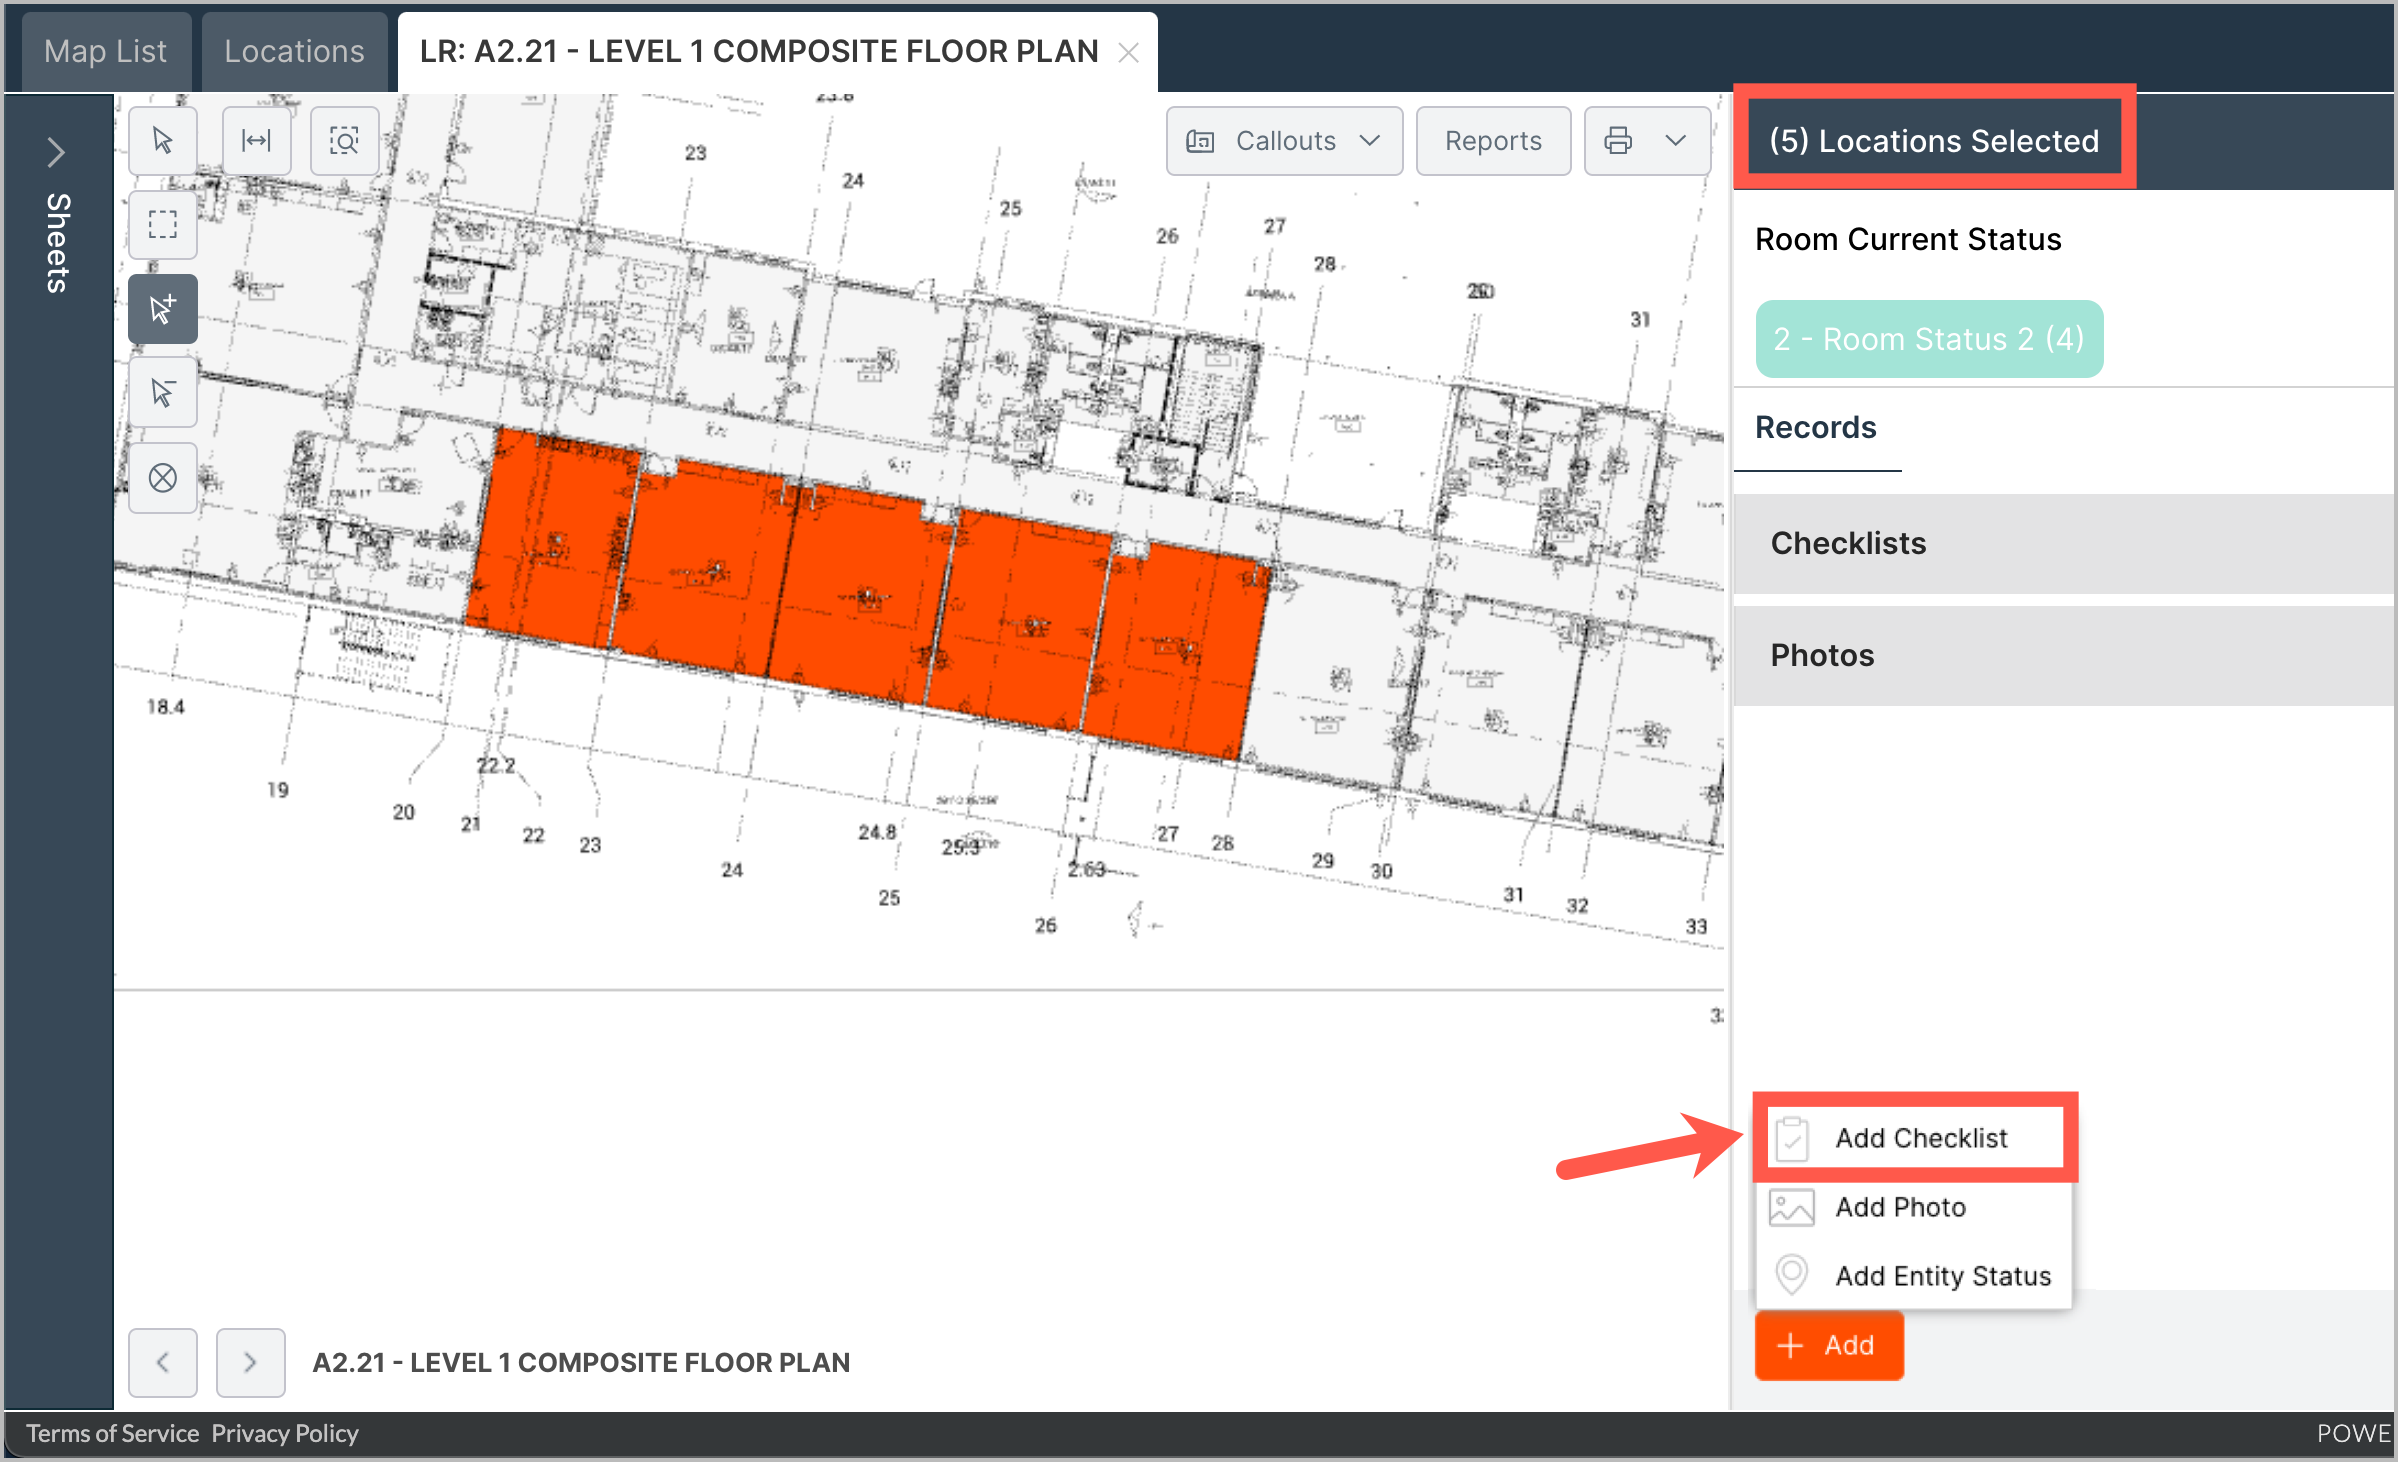Close the Level 1 Composite Floor Plan tab

click(x=1128, y=53)
